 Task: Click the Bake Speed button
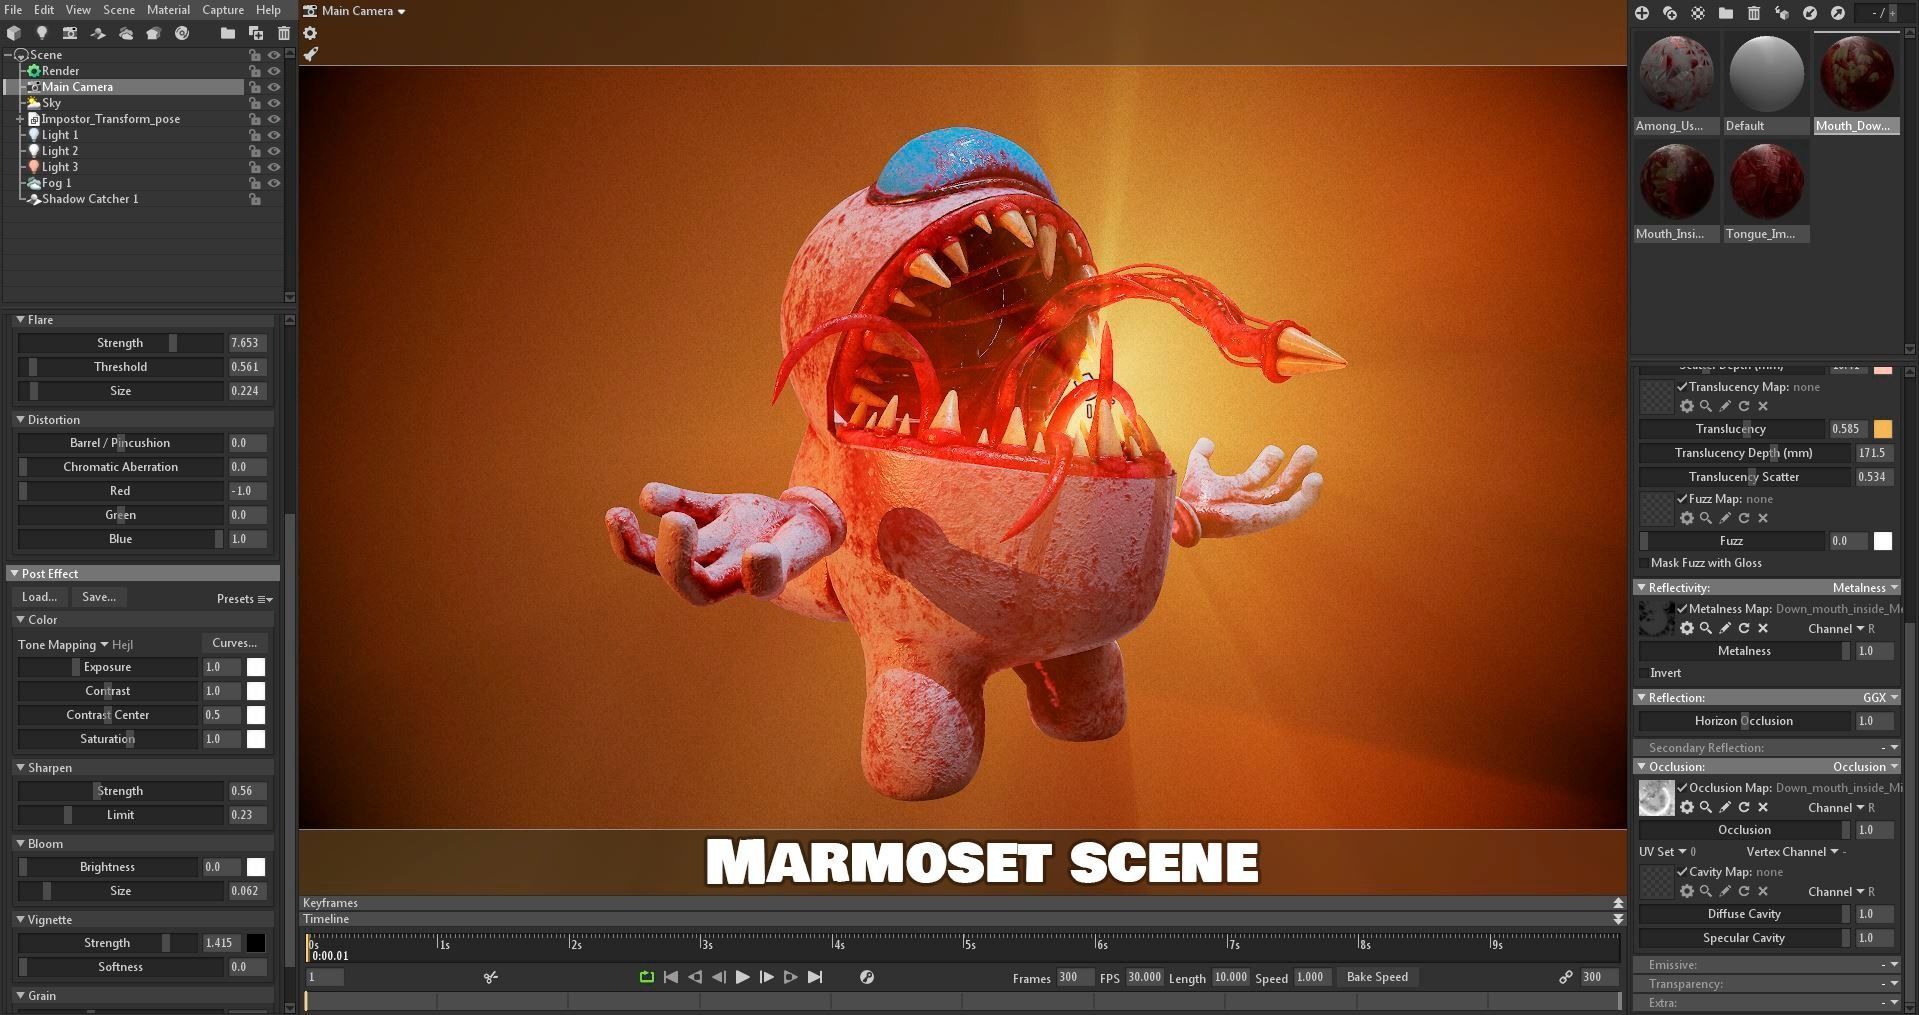pyautogui.click(x=1377, y=977)
